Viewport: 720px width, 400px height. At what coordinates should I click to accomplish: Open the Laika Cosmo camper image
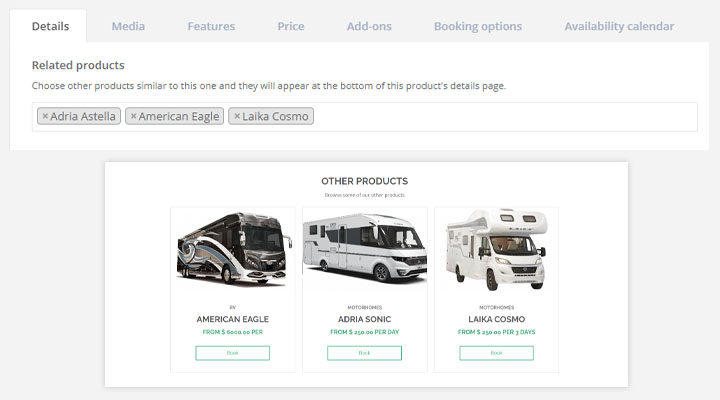tap(496, 249)
